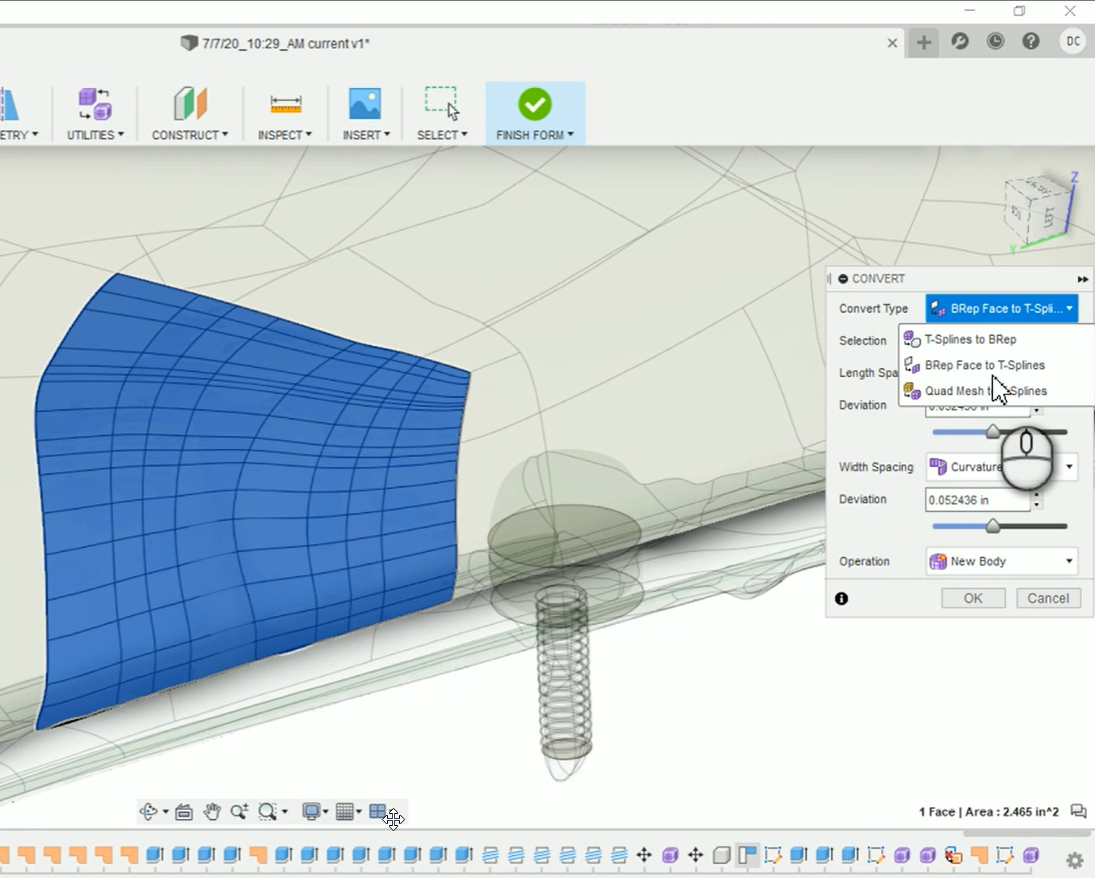Screen dimensions: 1095x878
Task: Select the Pan hand tool
Action: pos(212,812)
